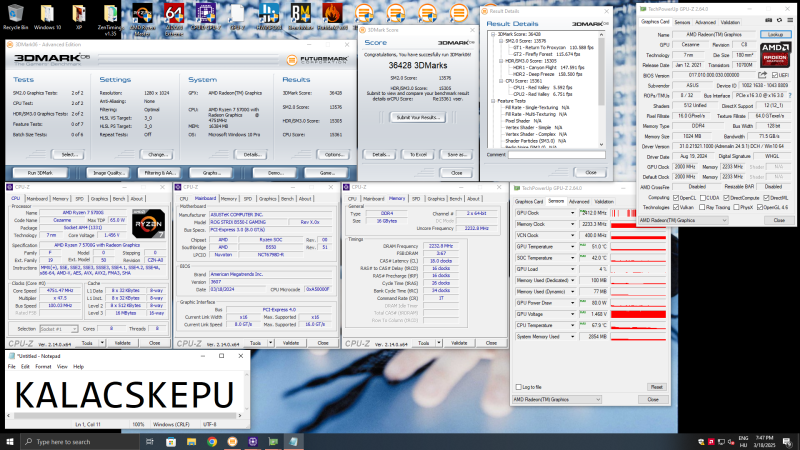Open Memory Clock sensor dropdown
800x450 pixels.
pyautogui.click(x=572, y=224)
